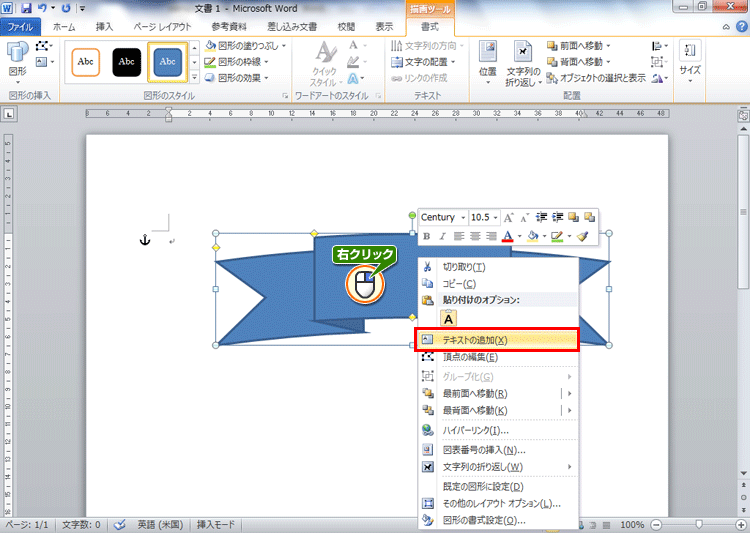Choose 図表番号の挿入(N)... from context menu
This screenshot has height=533, width=750.
click(x=497, y=450)
